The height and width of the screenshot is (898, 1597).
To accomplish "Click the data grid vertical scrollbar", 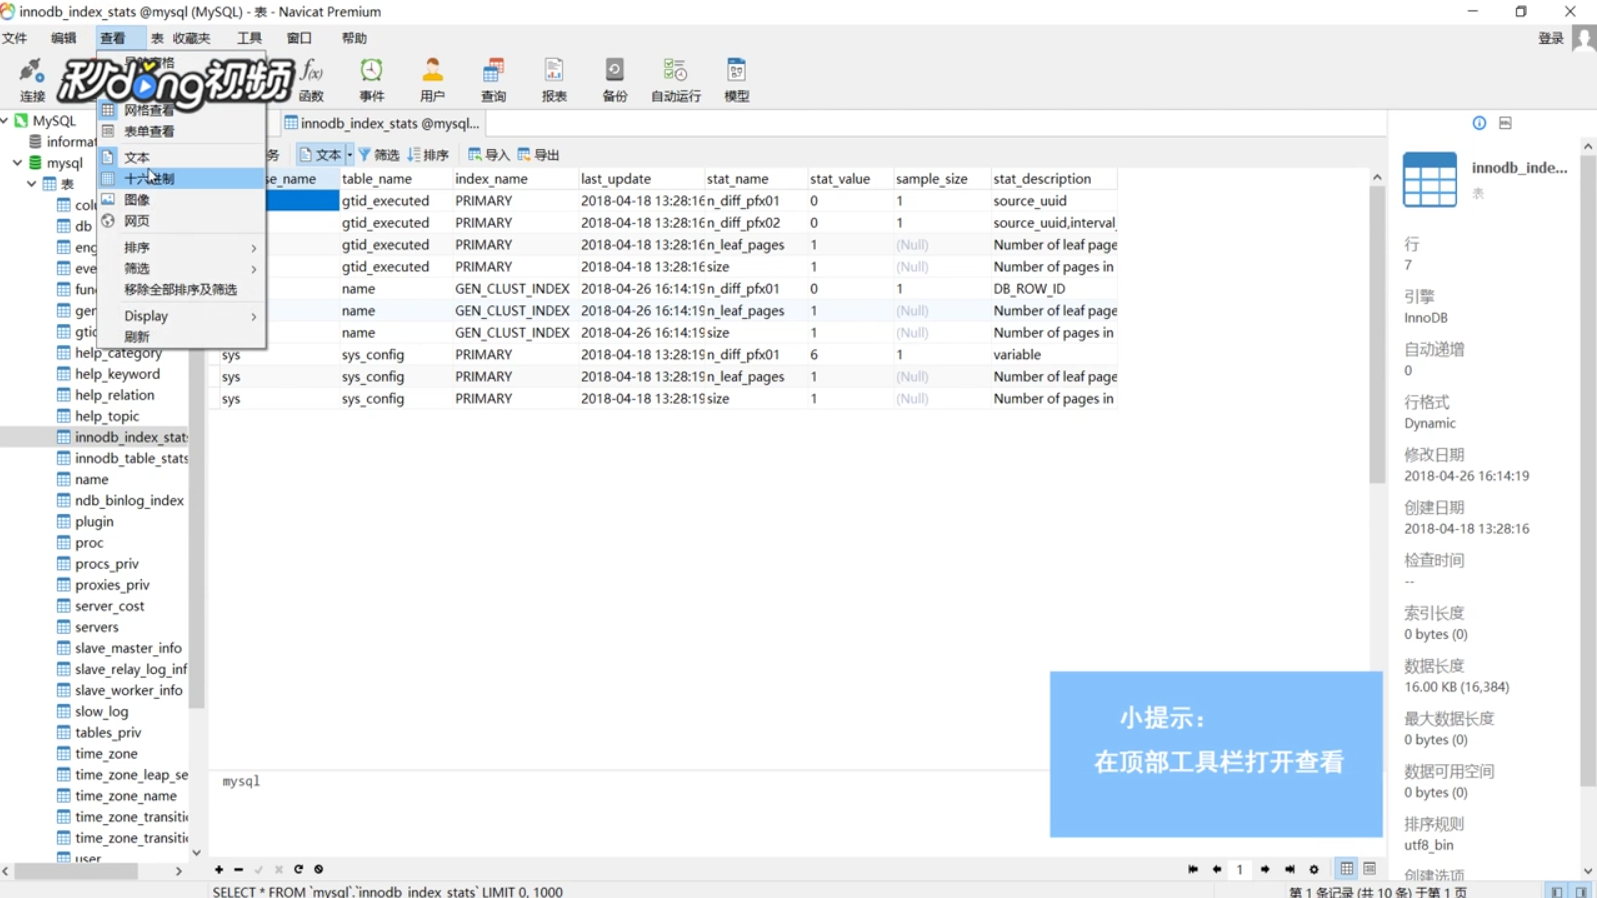I will pyautogui.click(x=1377, y=334).
